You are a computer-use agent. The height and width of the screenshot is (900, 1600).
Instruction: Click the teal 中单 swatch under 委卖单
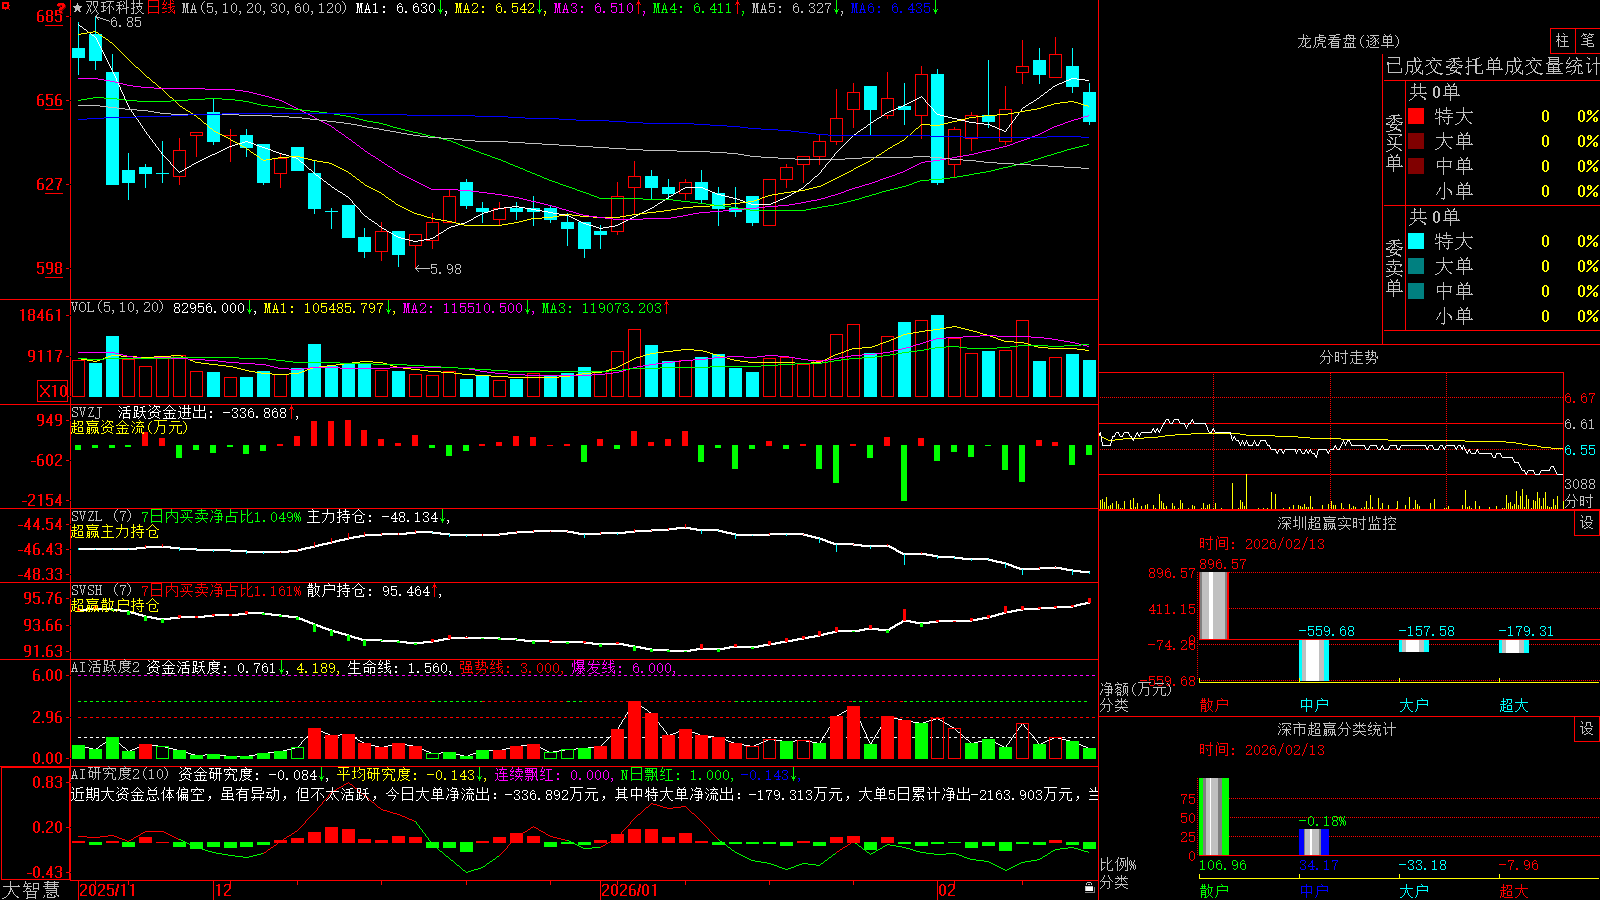pyautogui.click(x=1416, y=291)
